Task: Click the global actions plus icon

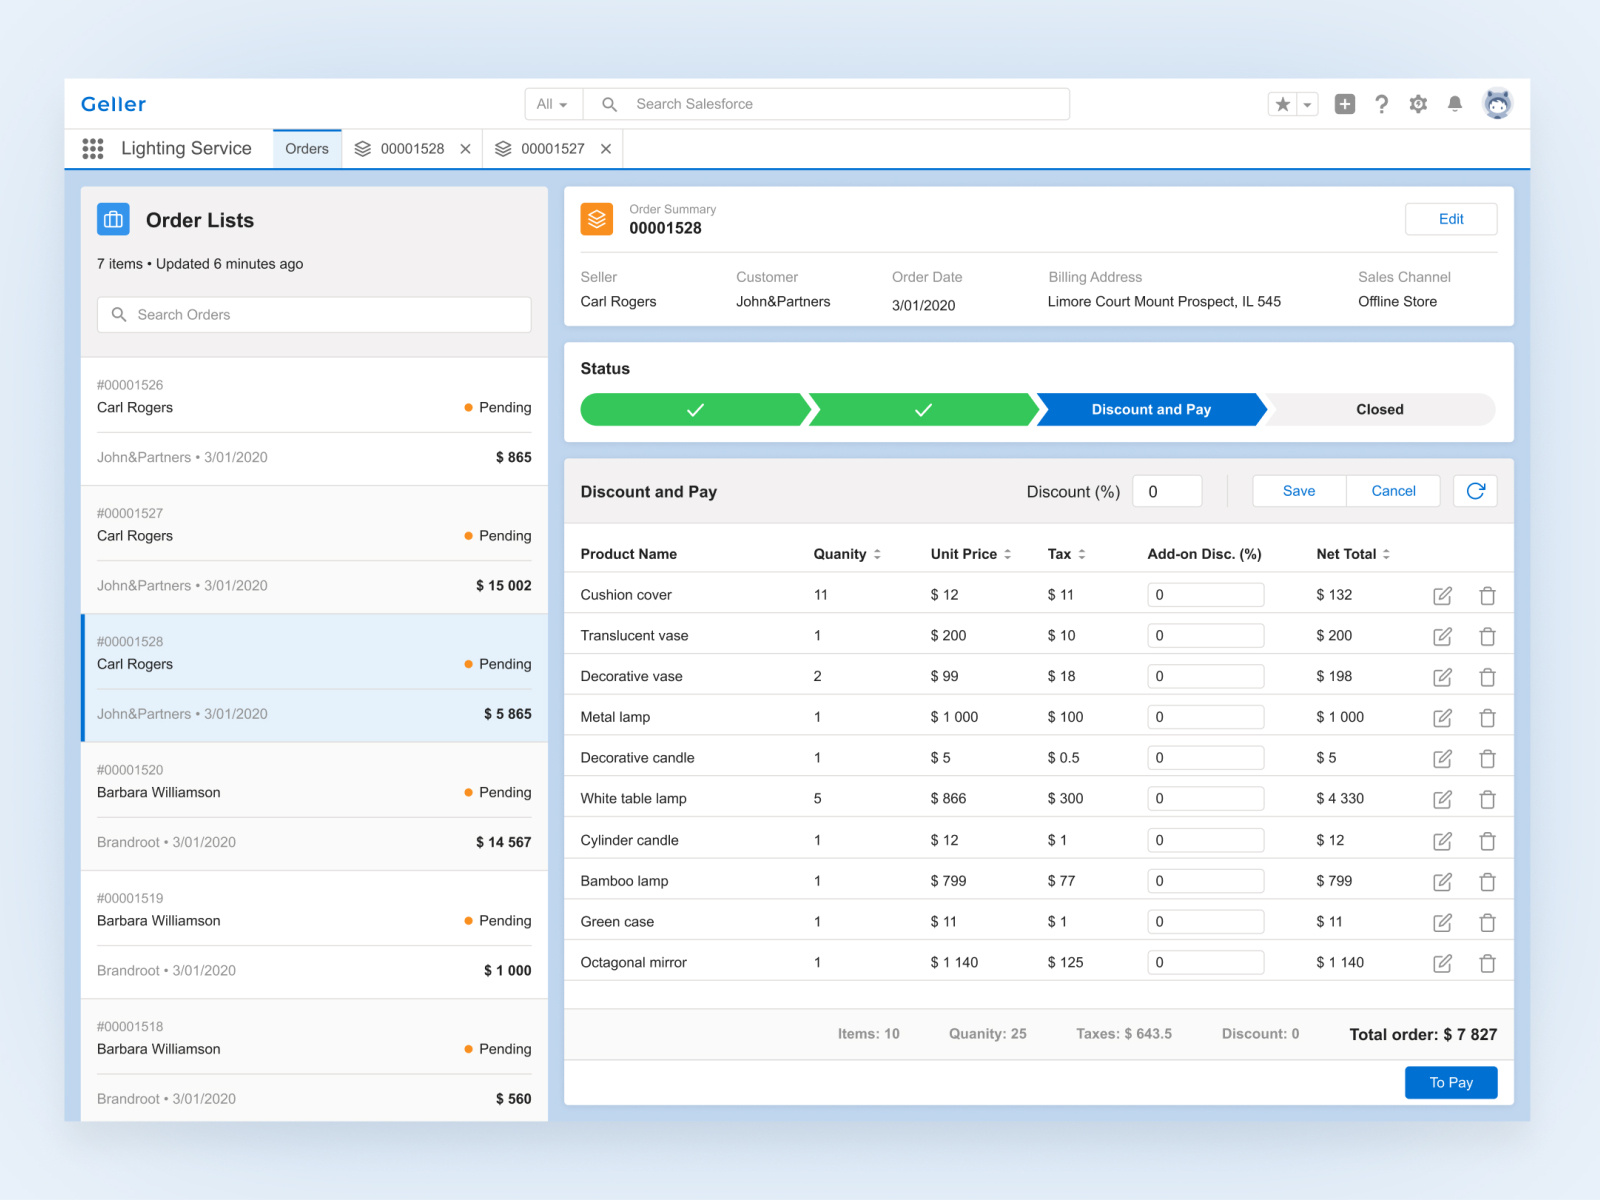Action: [x=1345, y=104]
